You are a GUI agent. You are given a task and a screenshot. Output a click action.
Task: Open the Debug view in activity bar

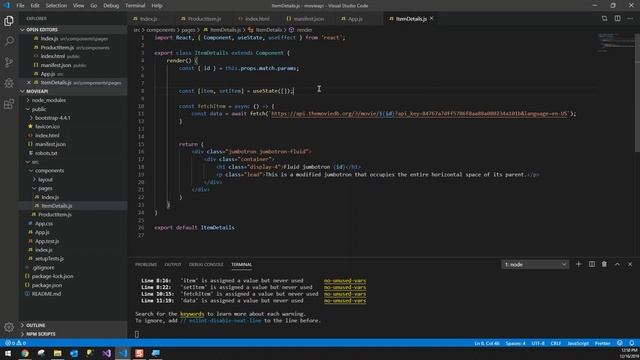point(9,83)
